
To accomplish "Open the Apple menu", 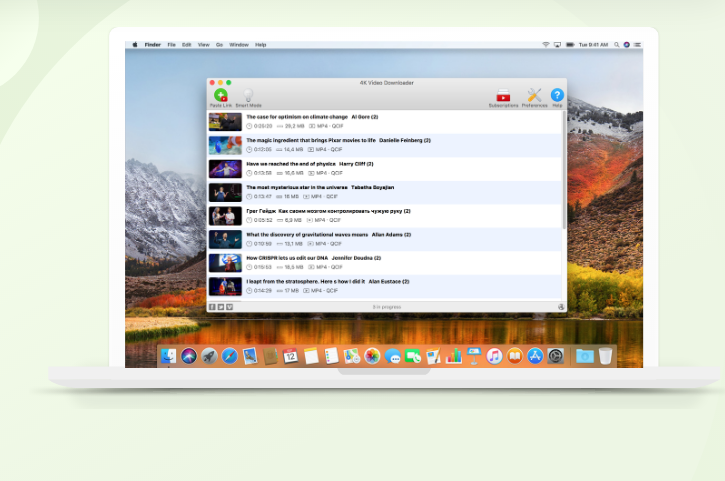I will click(135, 45).
